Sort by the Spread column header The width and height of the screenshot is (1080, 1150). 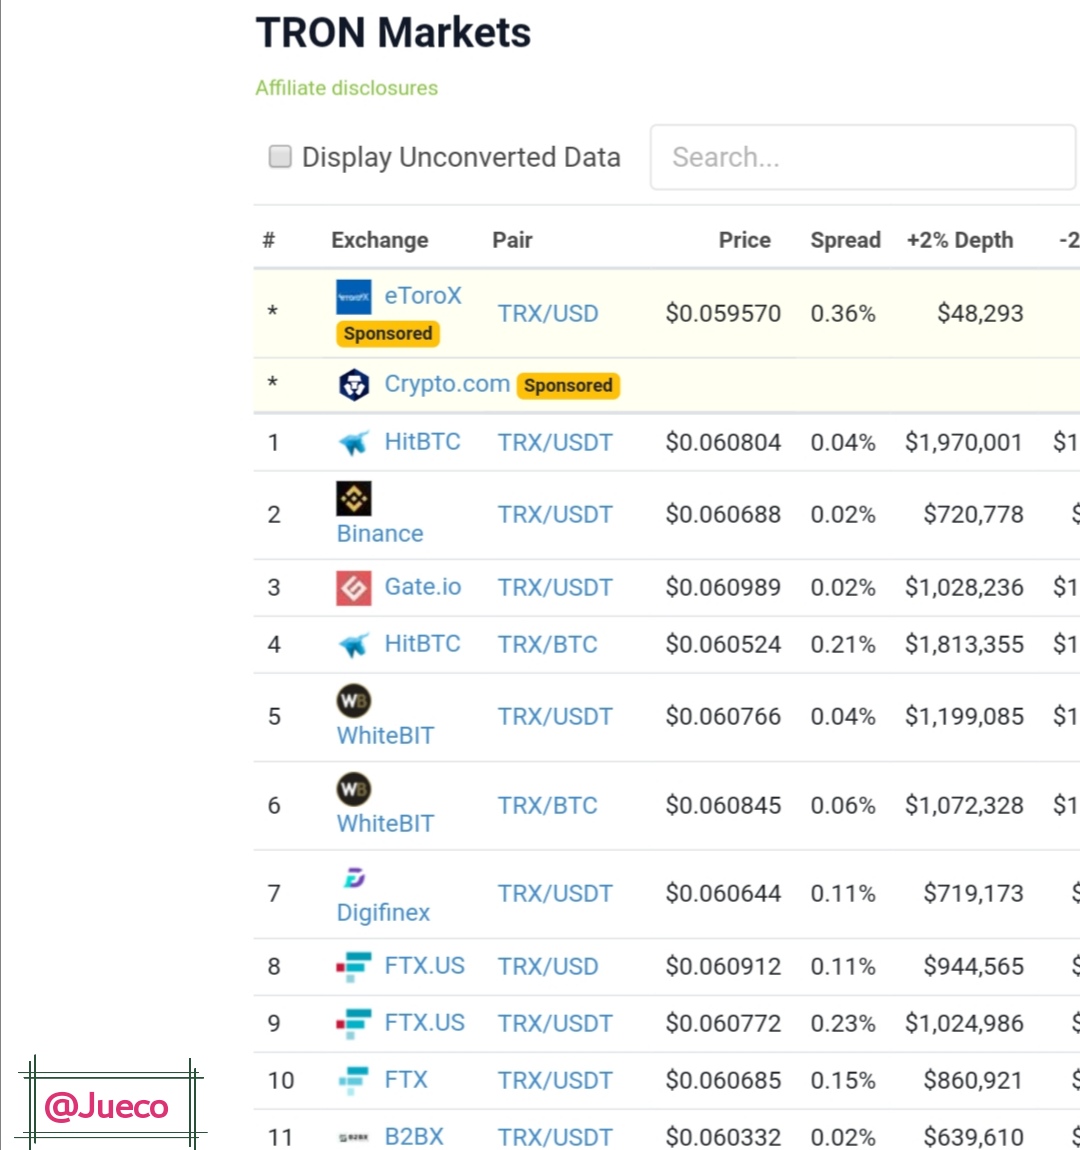(845, 240)
